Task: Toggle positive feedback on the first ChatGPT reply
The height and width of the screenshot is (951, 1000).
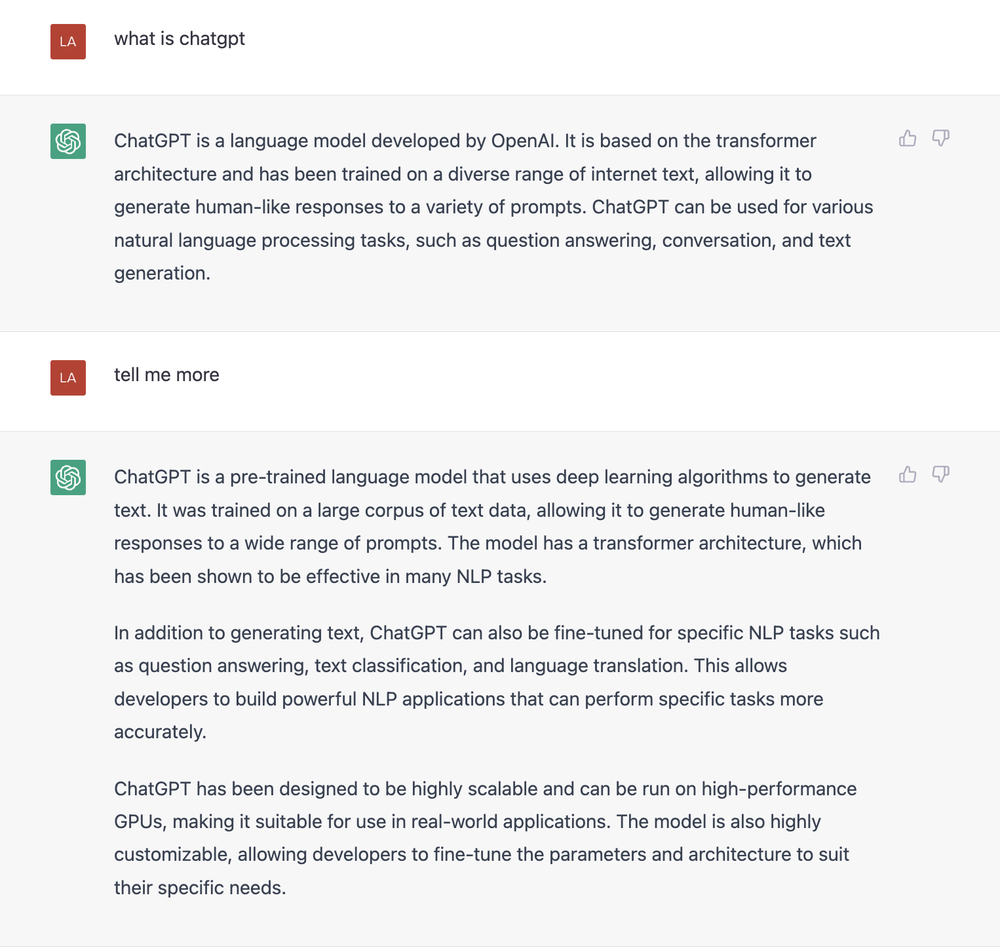Action: coord(907,138)
